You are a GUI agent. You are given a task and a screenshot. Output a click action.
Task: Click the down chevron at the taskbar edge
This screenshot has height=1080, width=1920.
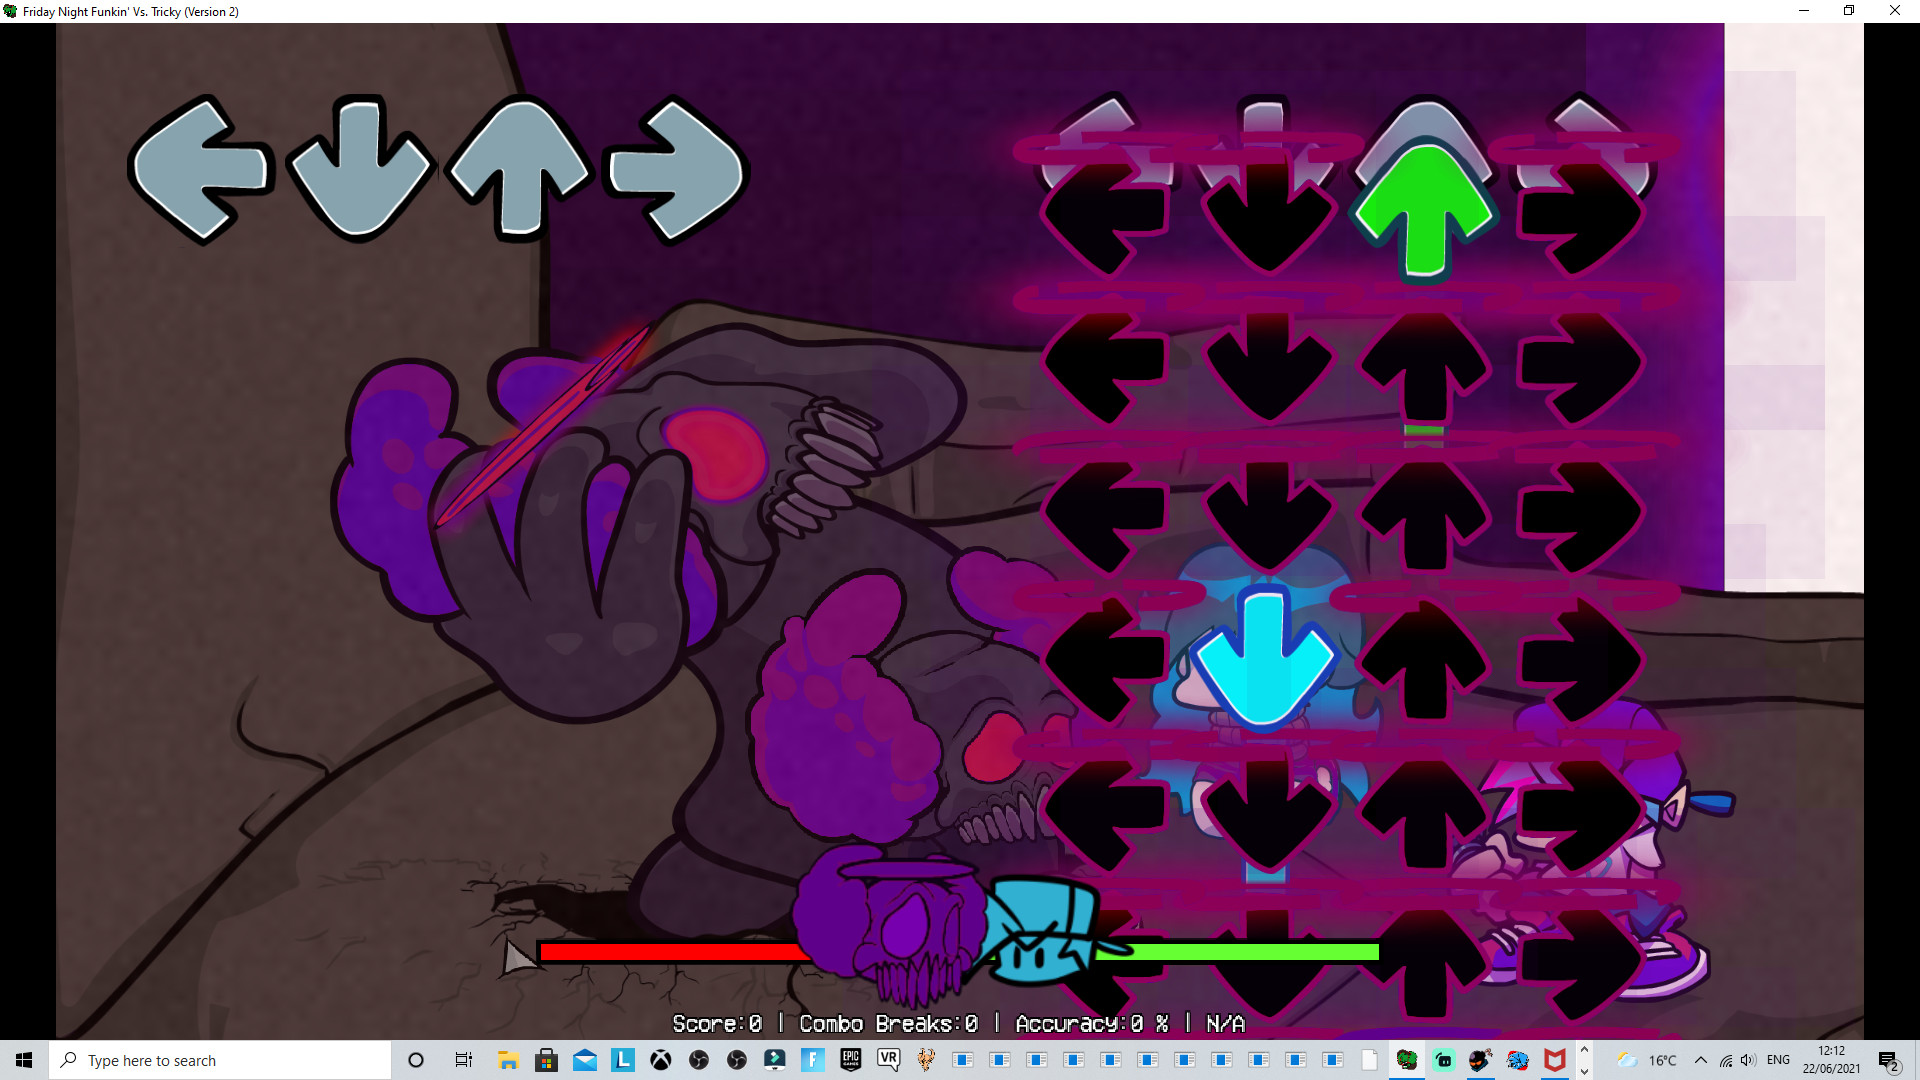(x=1585, y=1071)
